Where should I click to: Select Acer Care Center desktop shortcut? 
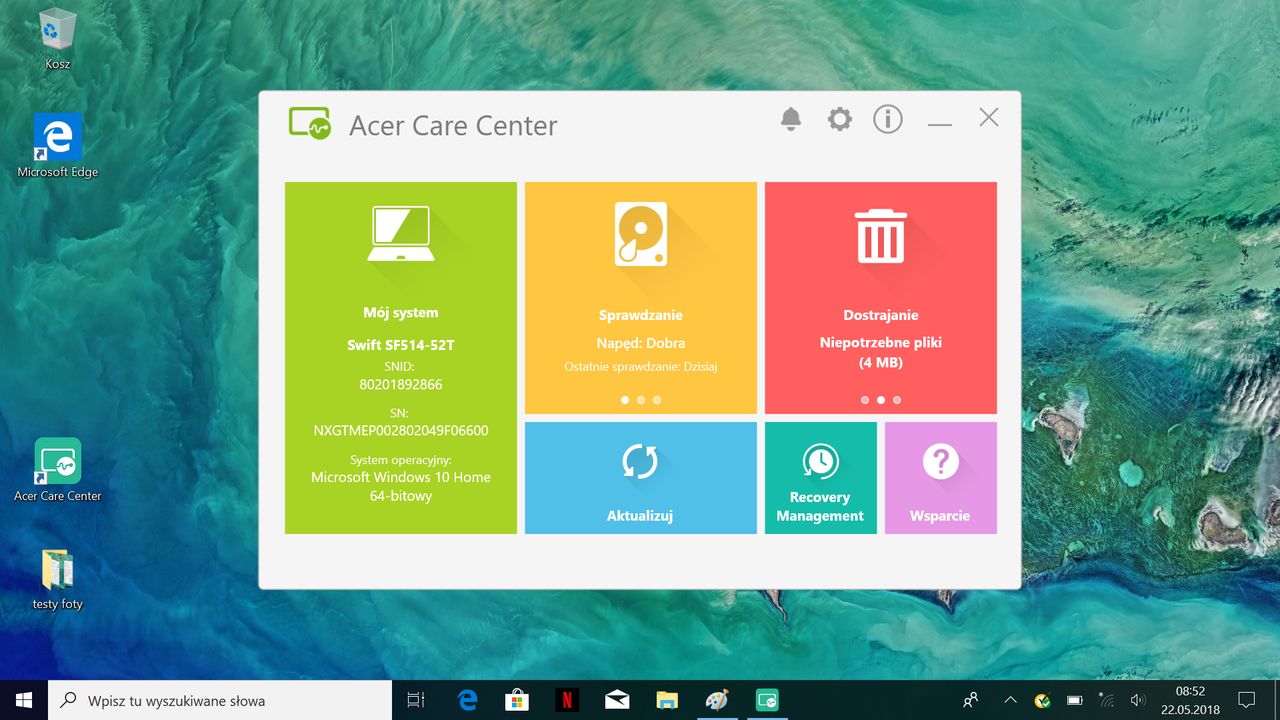(x=58, y=469)
